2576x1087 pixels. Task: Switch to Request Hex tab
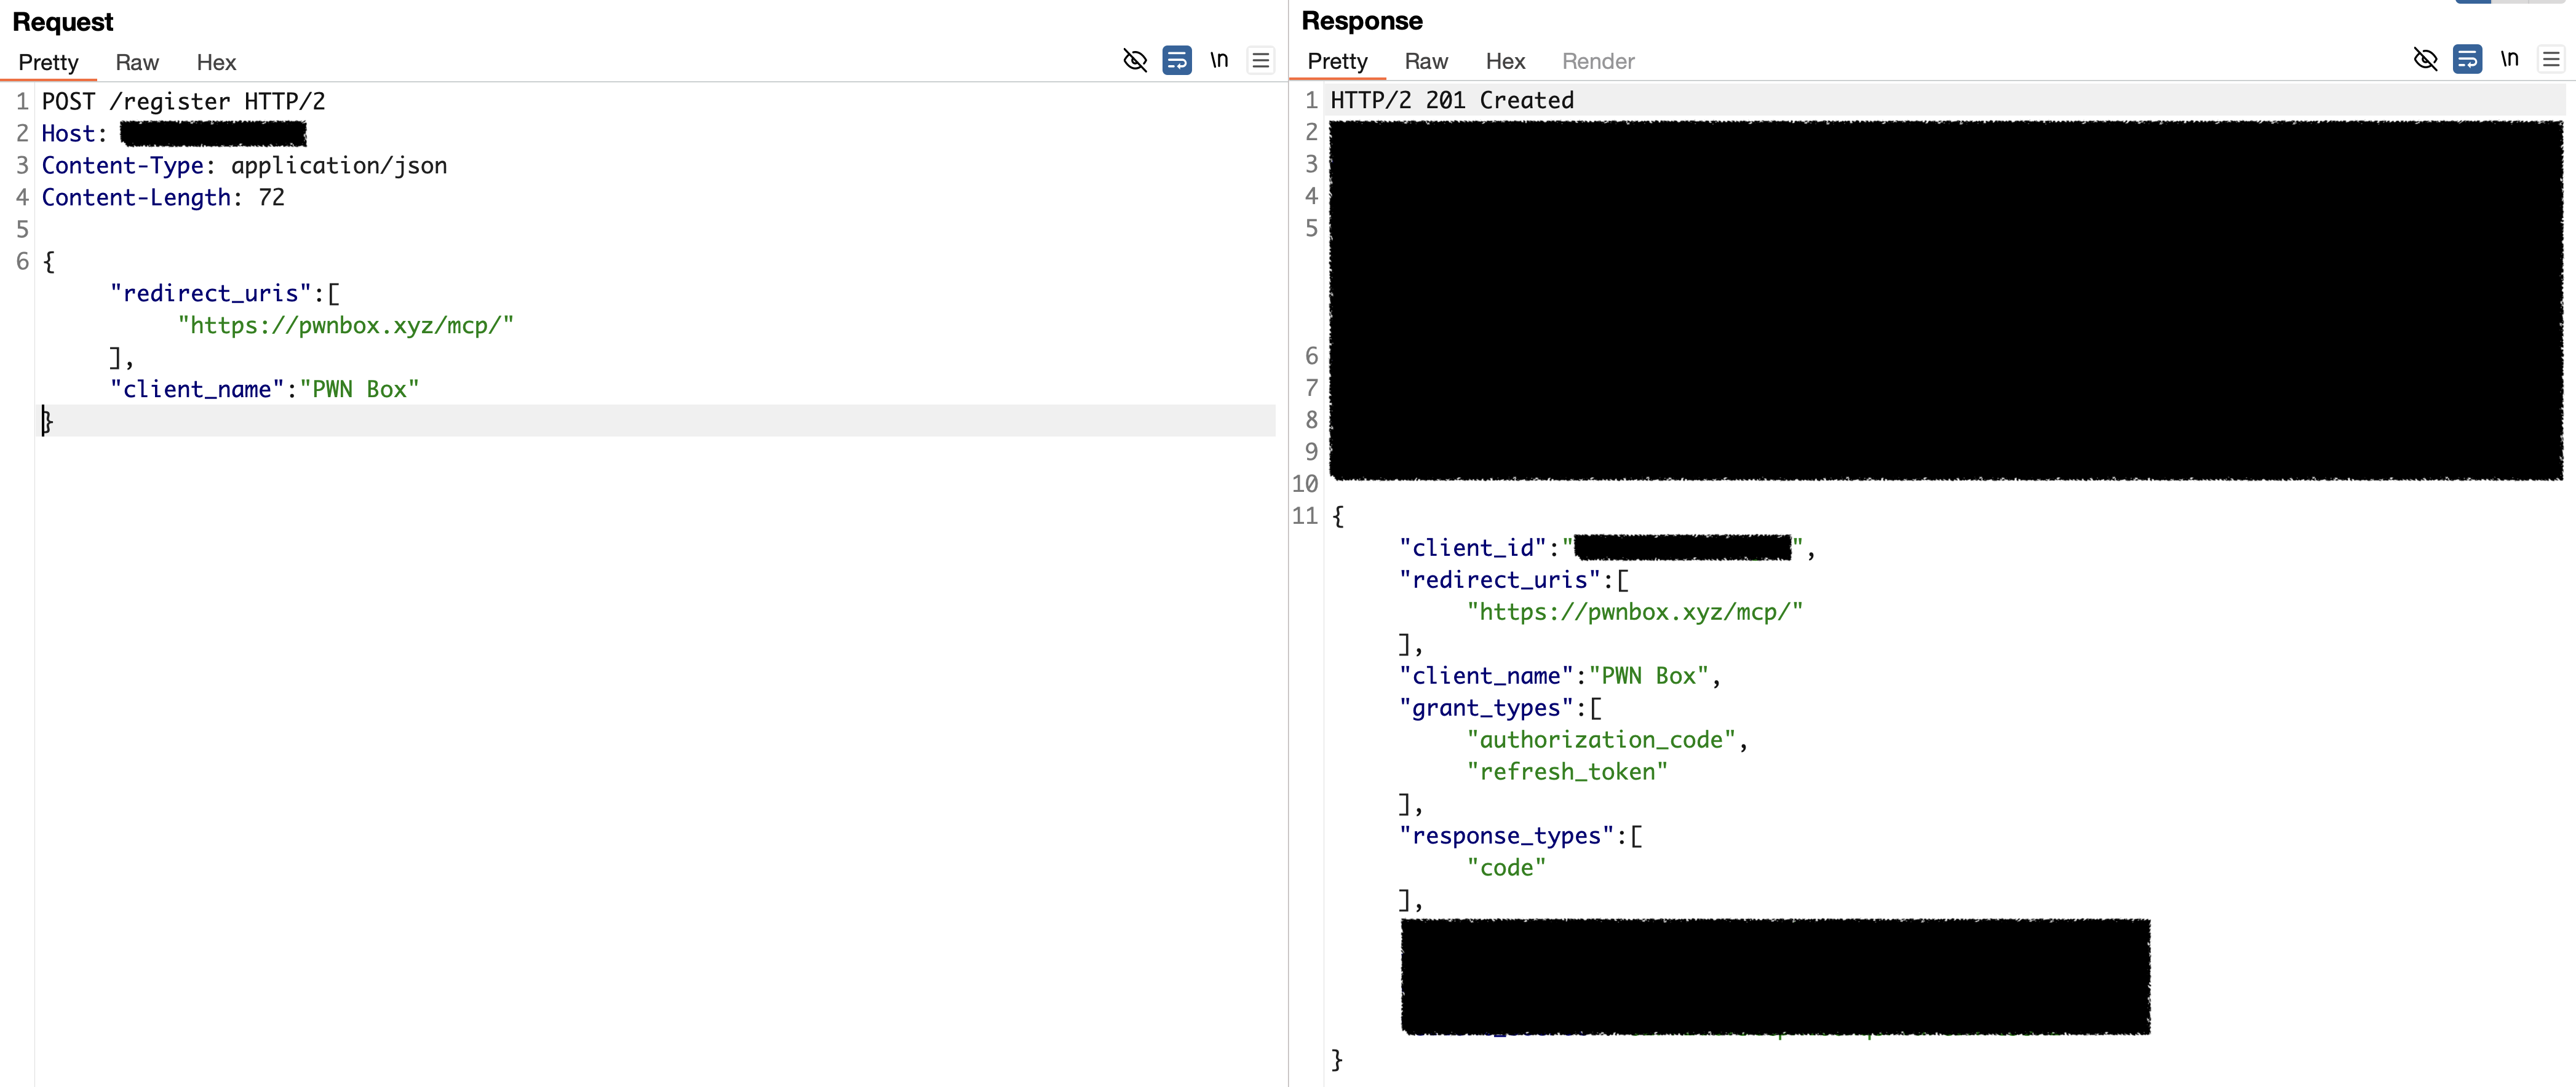click(x=216, y=62)
